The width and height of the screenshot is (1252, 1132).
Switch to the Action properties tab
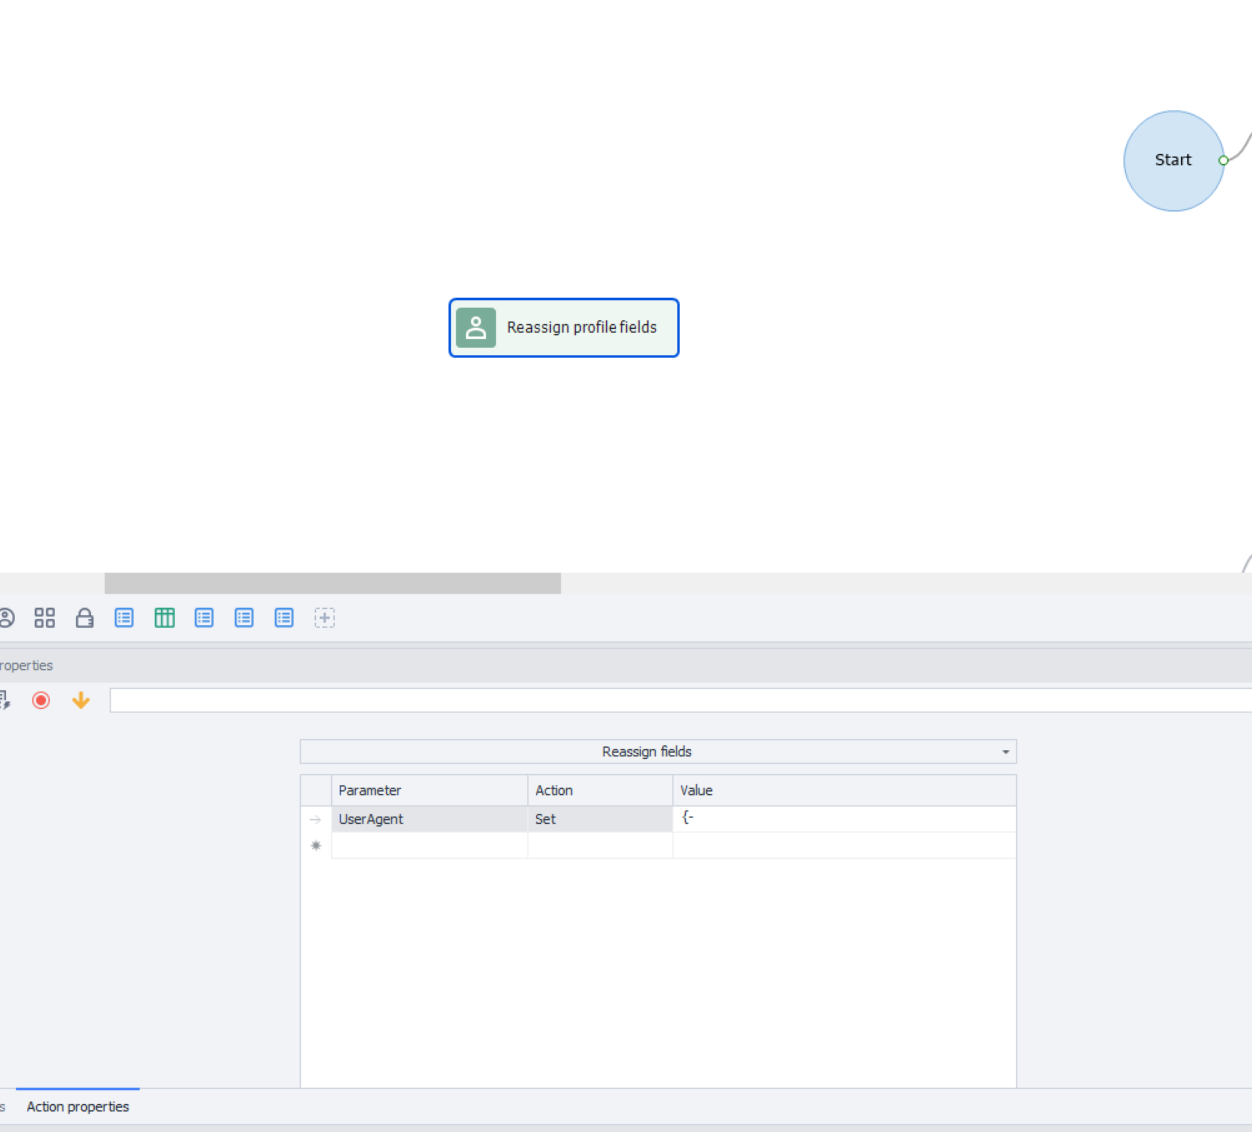point(78,1106)
